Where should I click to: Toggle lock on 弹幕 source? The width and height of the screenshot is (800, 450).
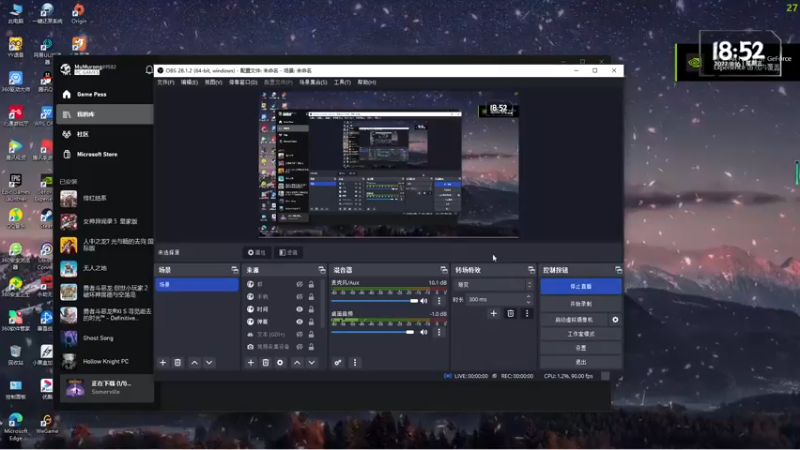(311, 322)
